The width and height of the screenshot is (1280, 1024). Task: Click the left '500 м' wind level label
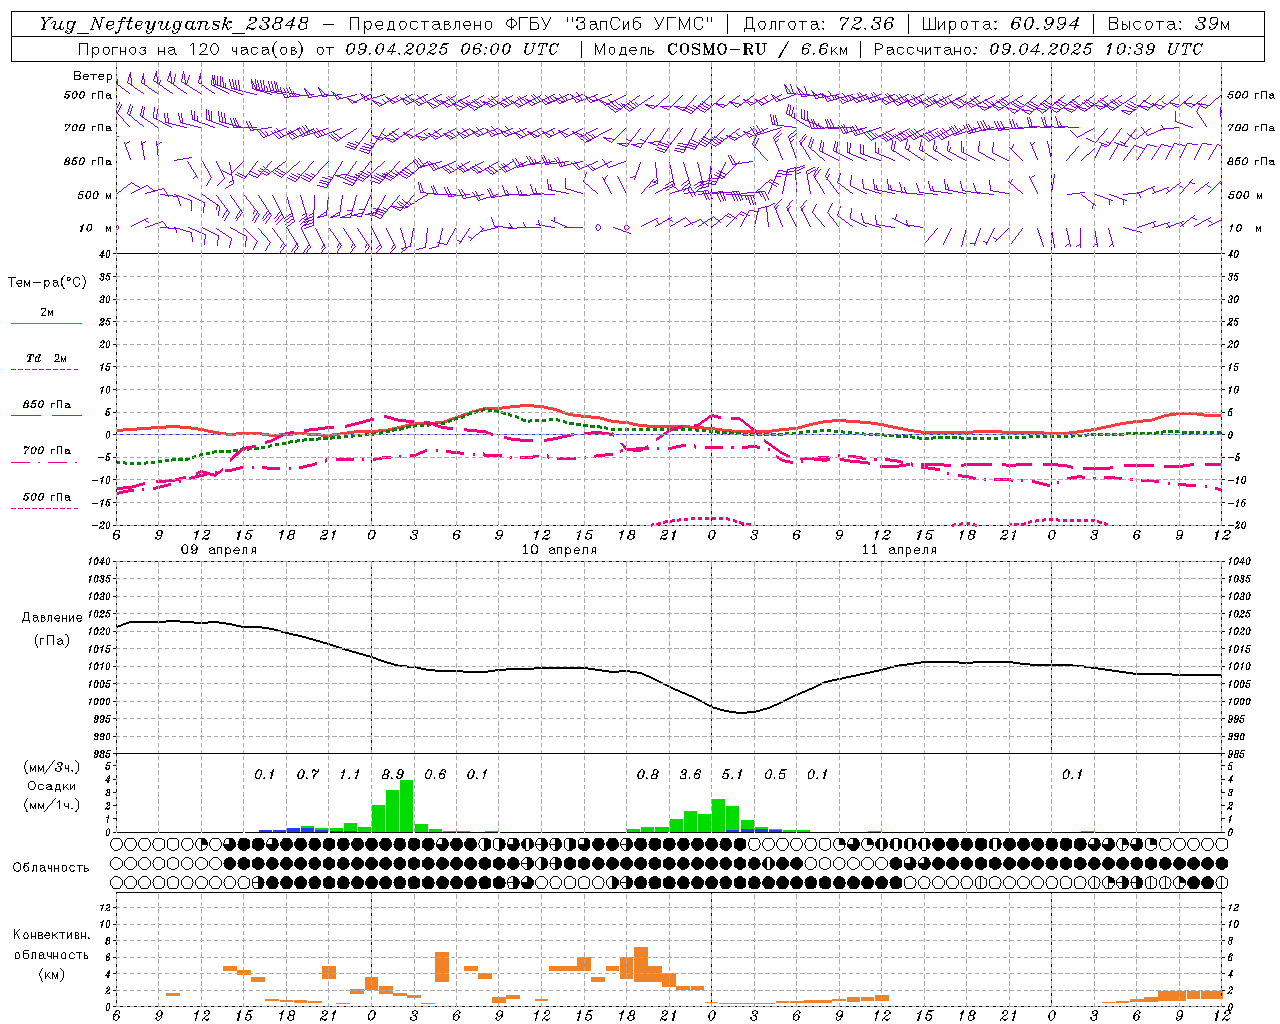[x=95, y=195]
